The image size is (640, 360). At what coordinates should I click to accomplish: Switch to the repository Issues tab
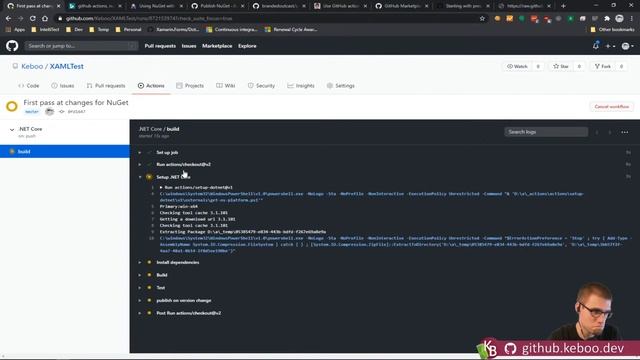(x=63, y=86)
